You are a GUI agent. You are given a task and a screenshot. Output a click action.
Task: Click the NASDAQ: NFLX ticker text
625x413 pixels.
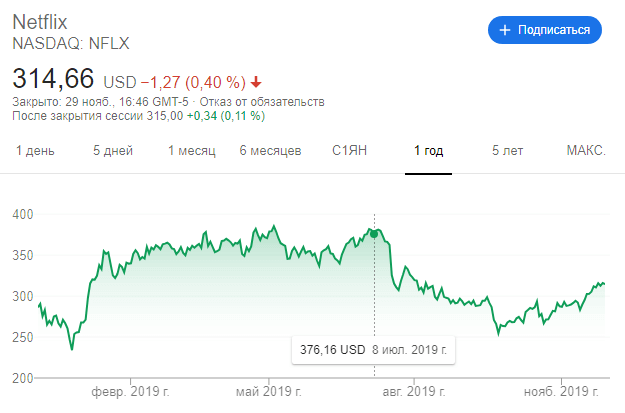click(x=71, y=43)
